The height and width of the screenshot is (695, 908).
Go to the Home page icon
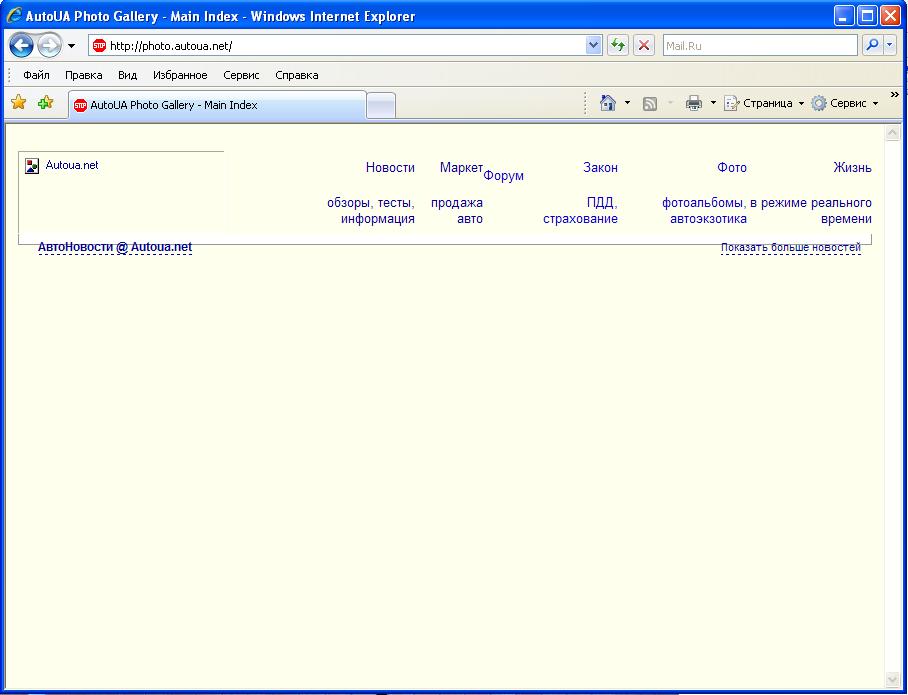[607, 103]
